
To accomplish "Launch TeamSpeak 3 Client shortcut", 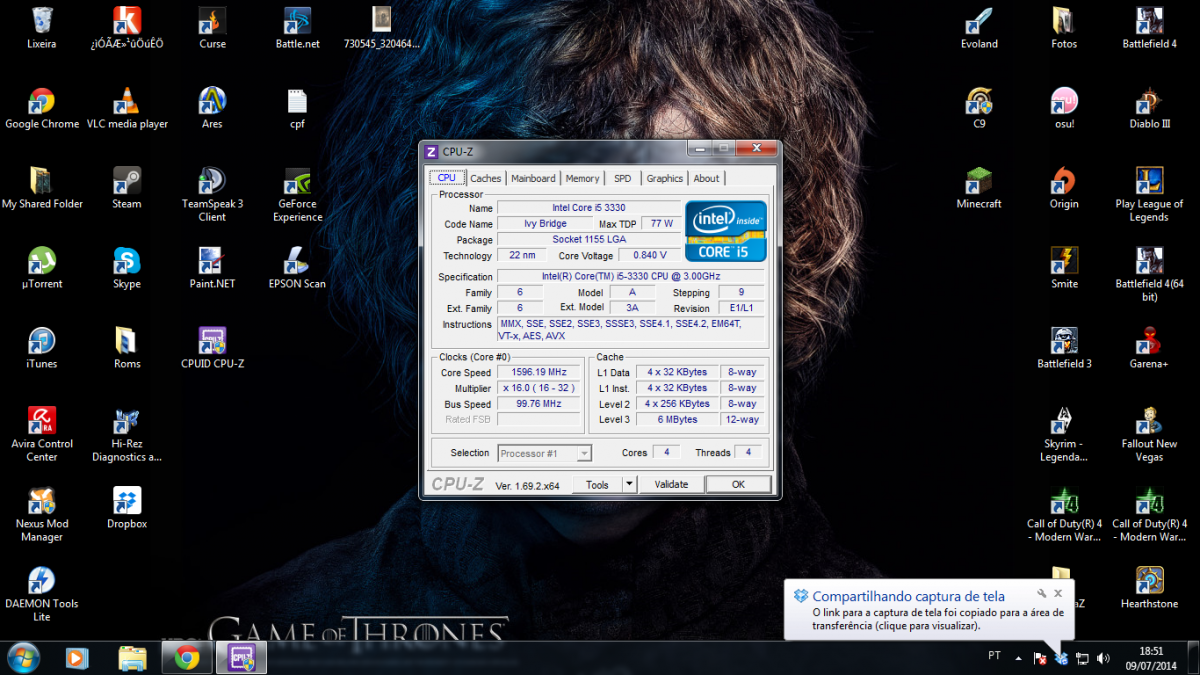I will click(212, 194).
